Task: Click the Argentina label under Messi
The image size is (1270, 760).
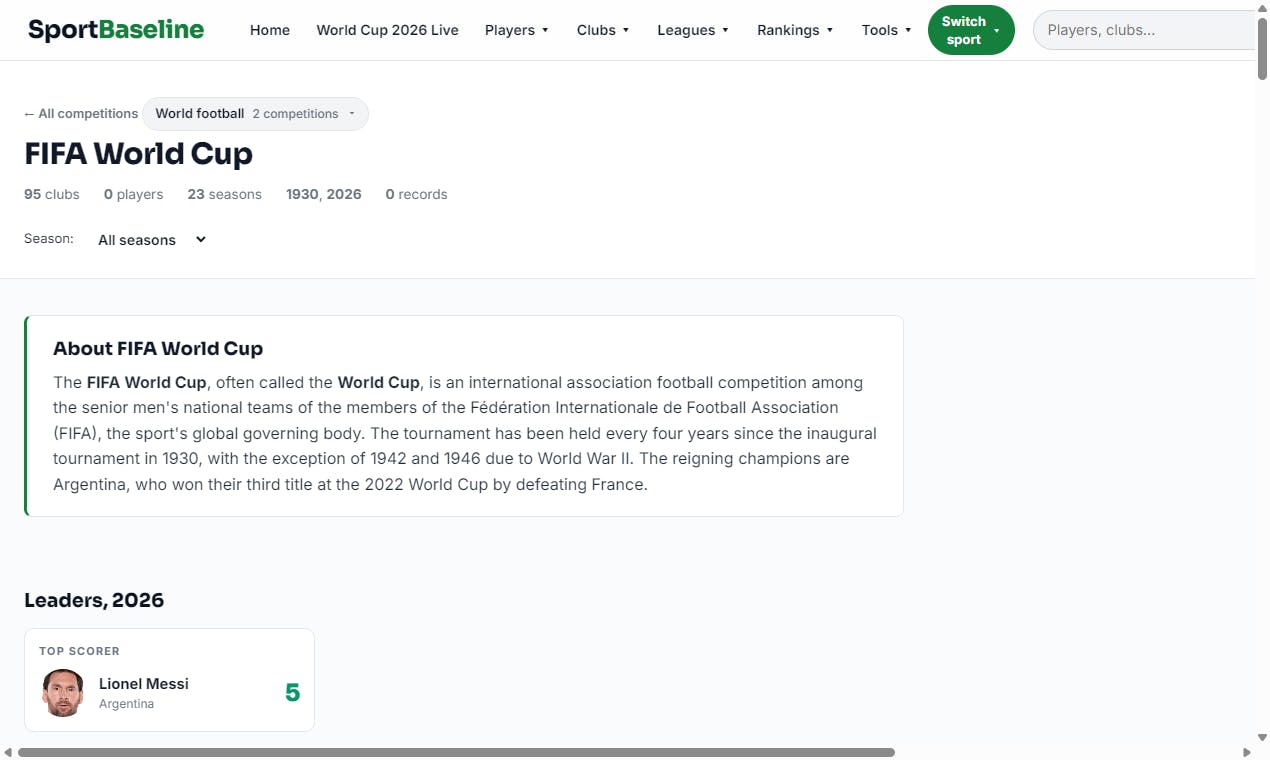Action: pos(126,704)
